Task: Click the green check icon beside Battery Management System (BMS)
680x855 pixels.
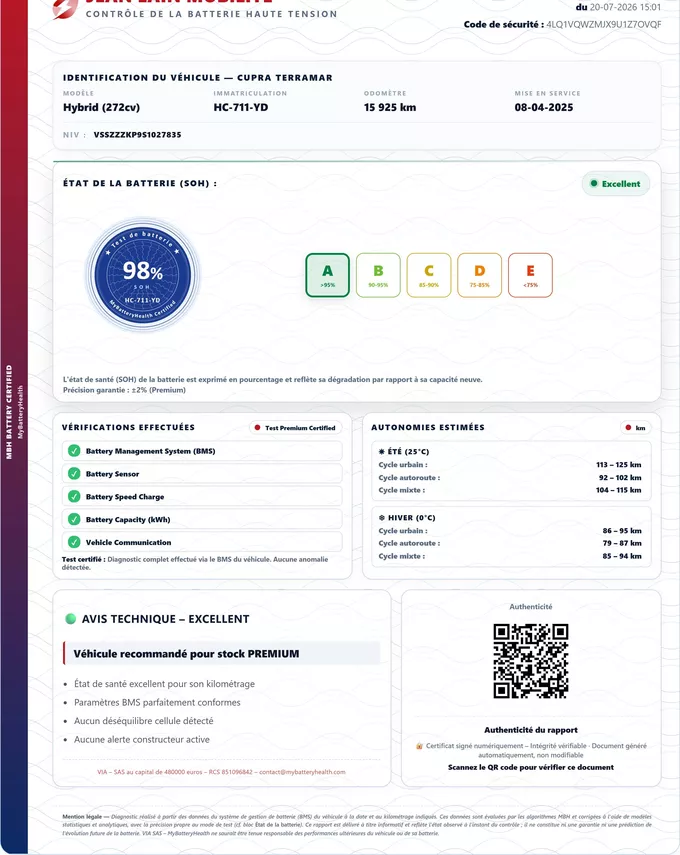Action: 74,451
